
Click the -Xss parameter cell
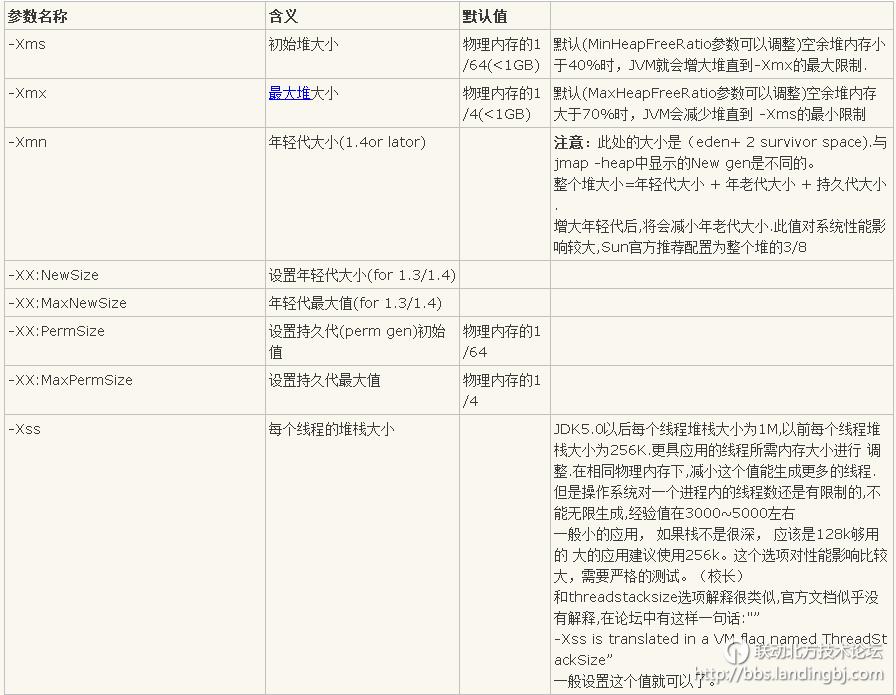point(30,427)
